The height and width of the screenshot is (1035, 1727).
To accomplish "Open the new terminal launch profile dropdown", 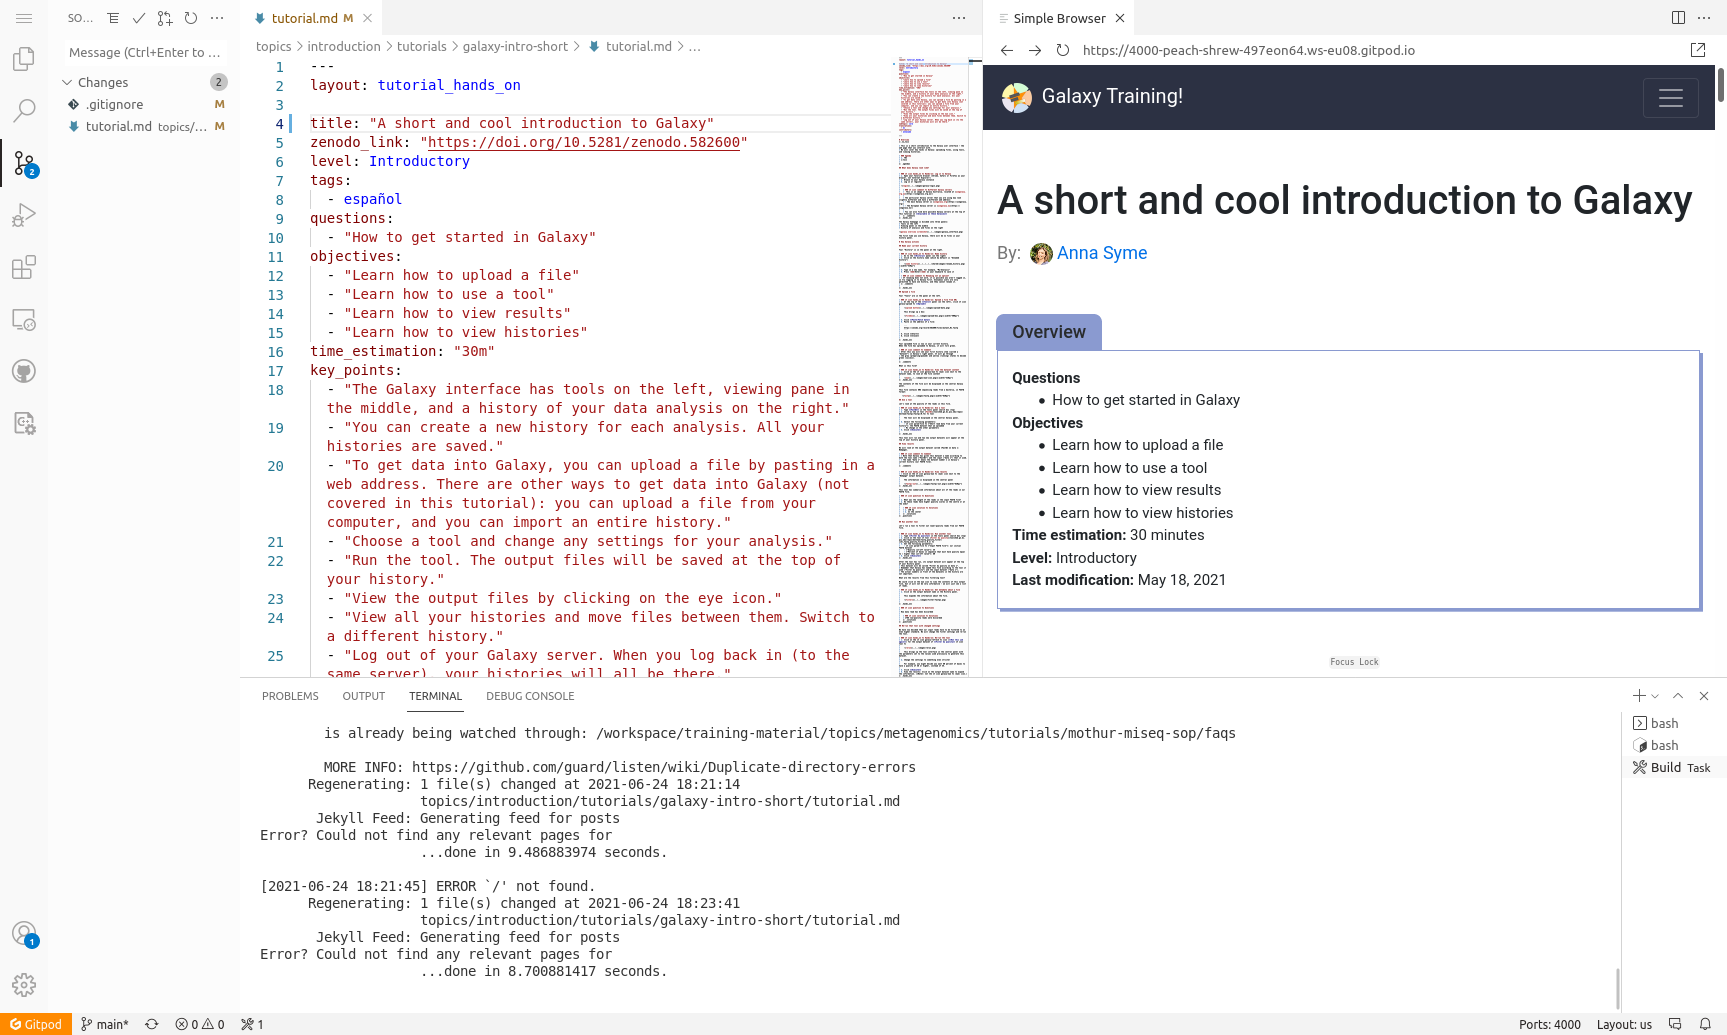I will 1655,696.
